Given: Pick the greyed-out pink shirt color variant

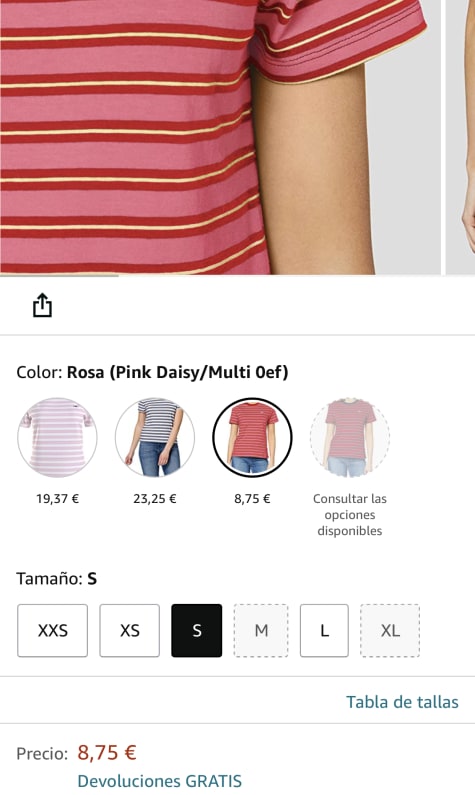Looking at the screenshot, I should click(350, 438).
